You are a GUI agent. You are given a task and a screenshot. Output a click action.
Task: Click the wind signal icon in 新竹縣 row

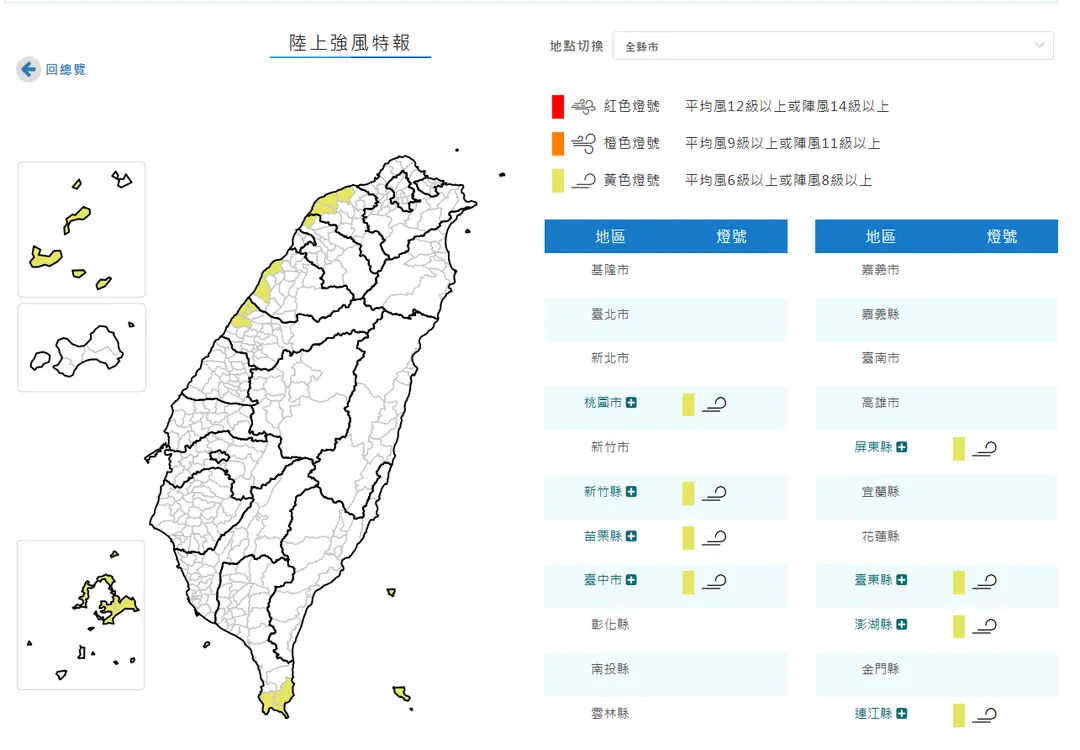(x=714, y=493)
